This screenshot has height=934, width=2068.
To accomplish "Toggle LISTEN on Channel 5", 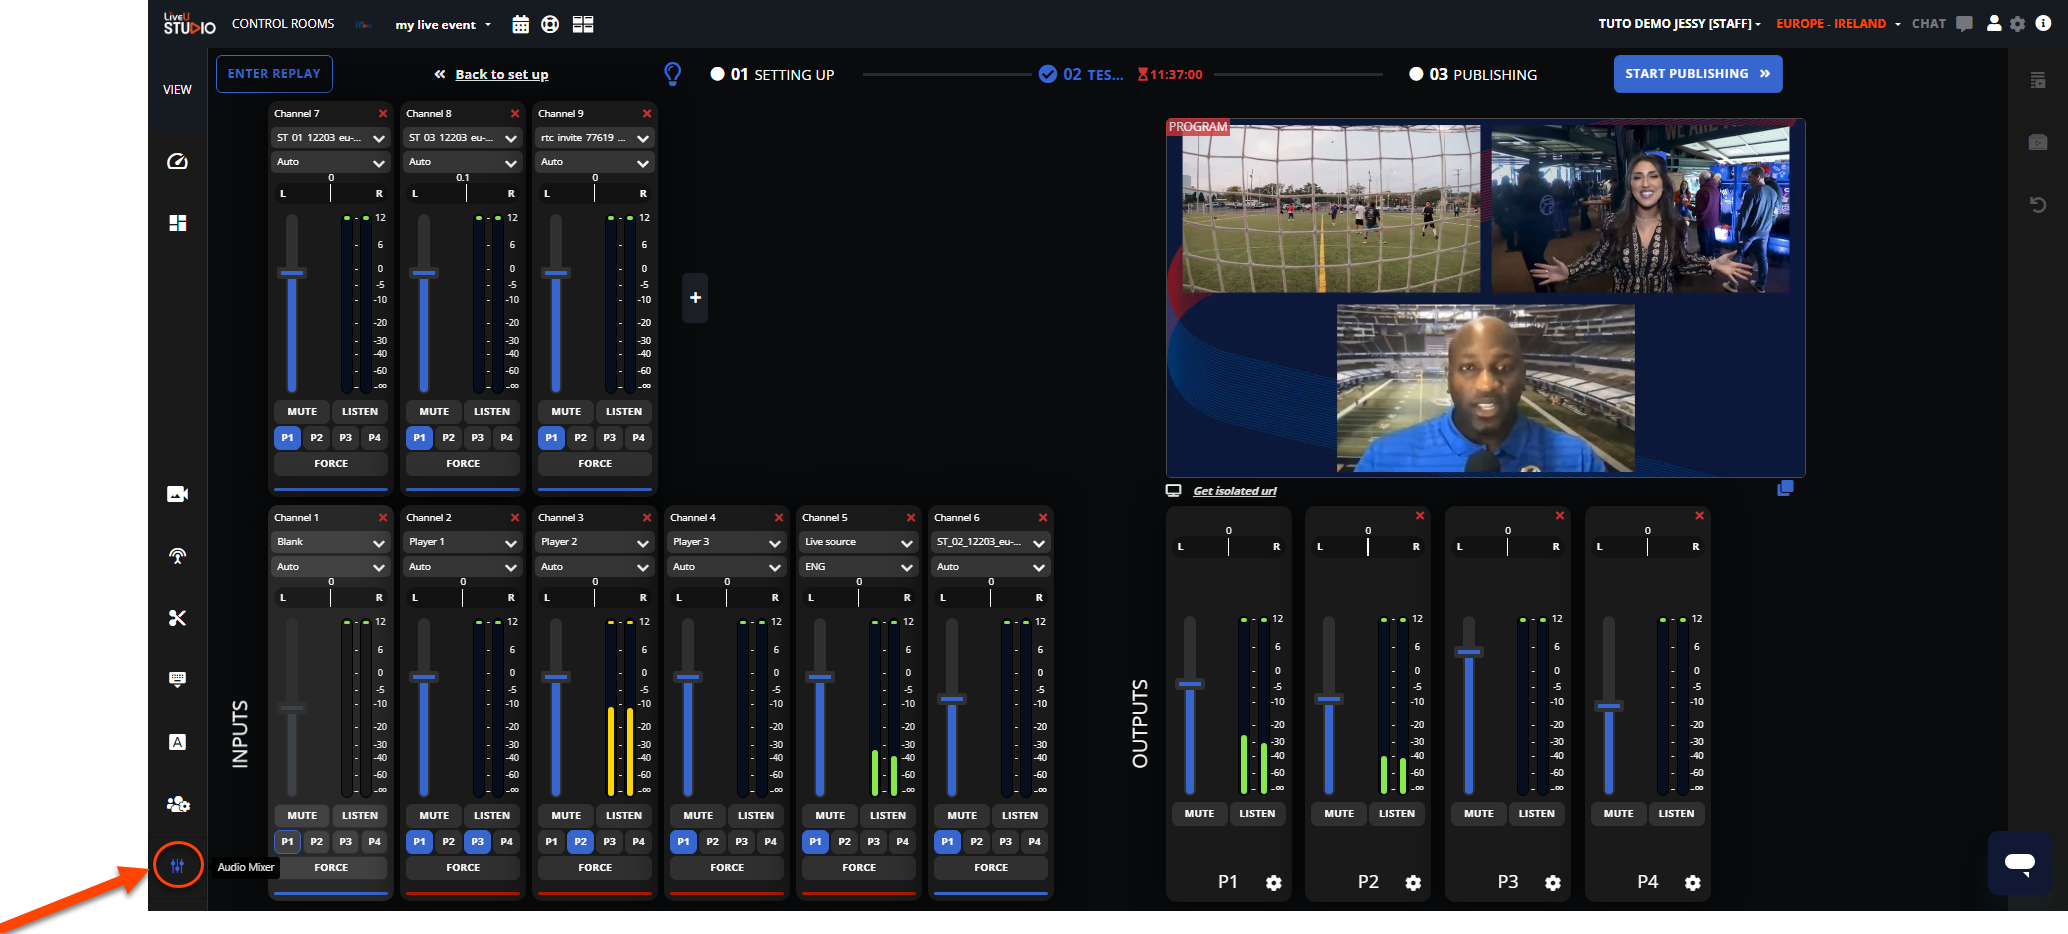I will 887,816.
